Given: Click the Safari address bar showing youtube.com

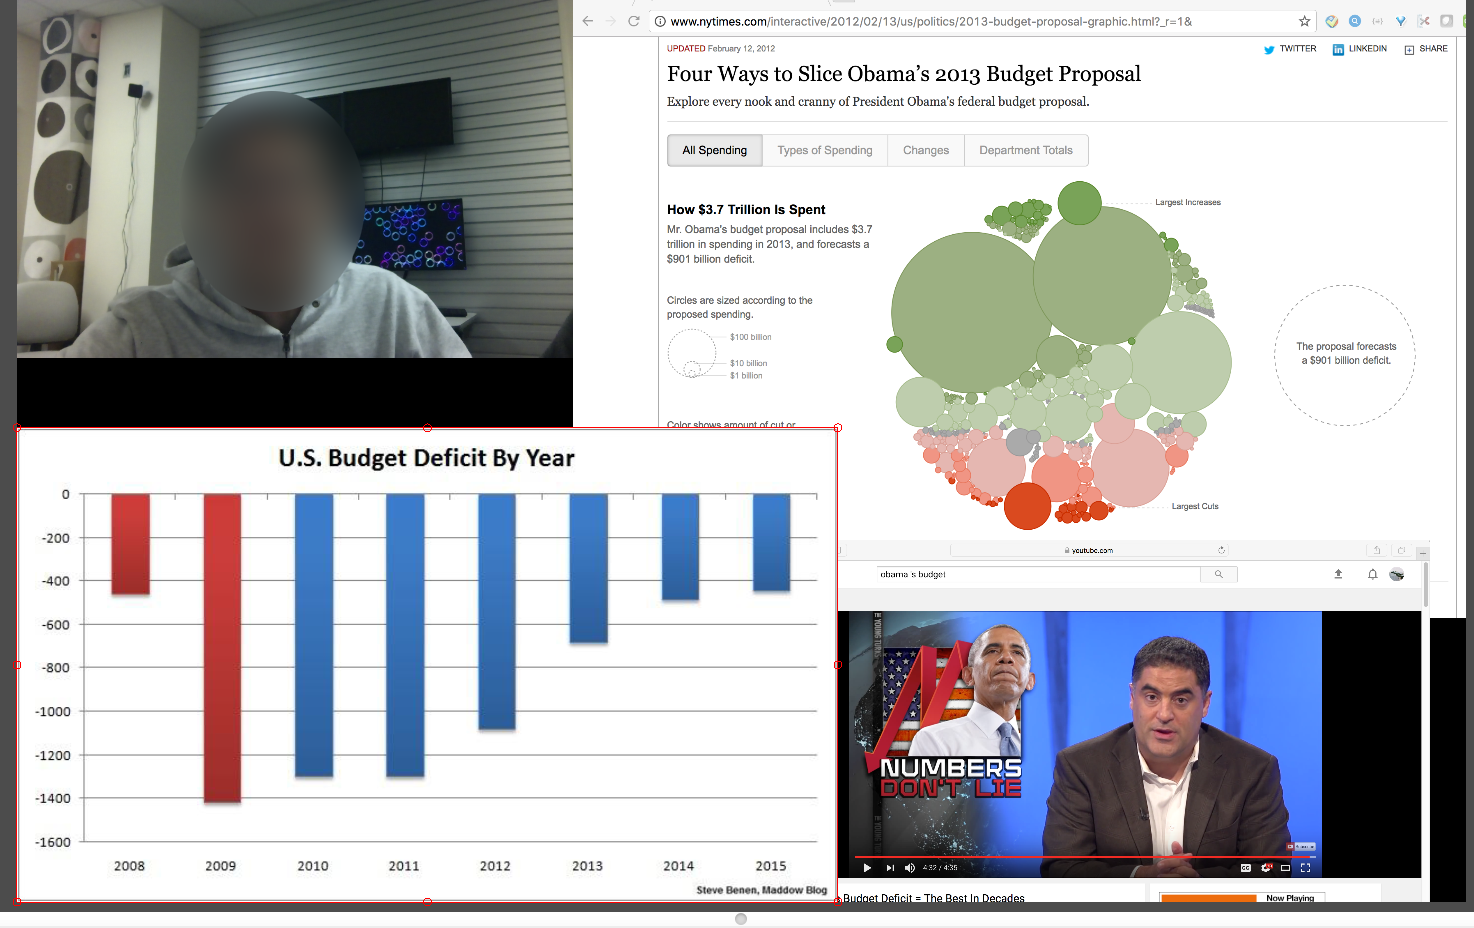Looking at the screenshot, I should pyautogui.click(x=1089, y=550).
